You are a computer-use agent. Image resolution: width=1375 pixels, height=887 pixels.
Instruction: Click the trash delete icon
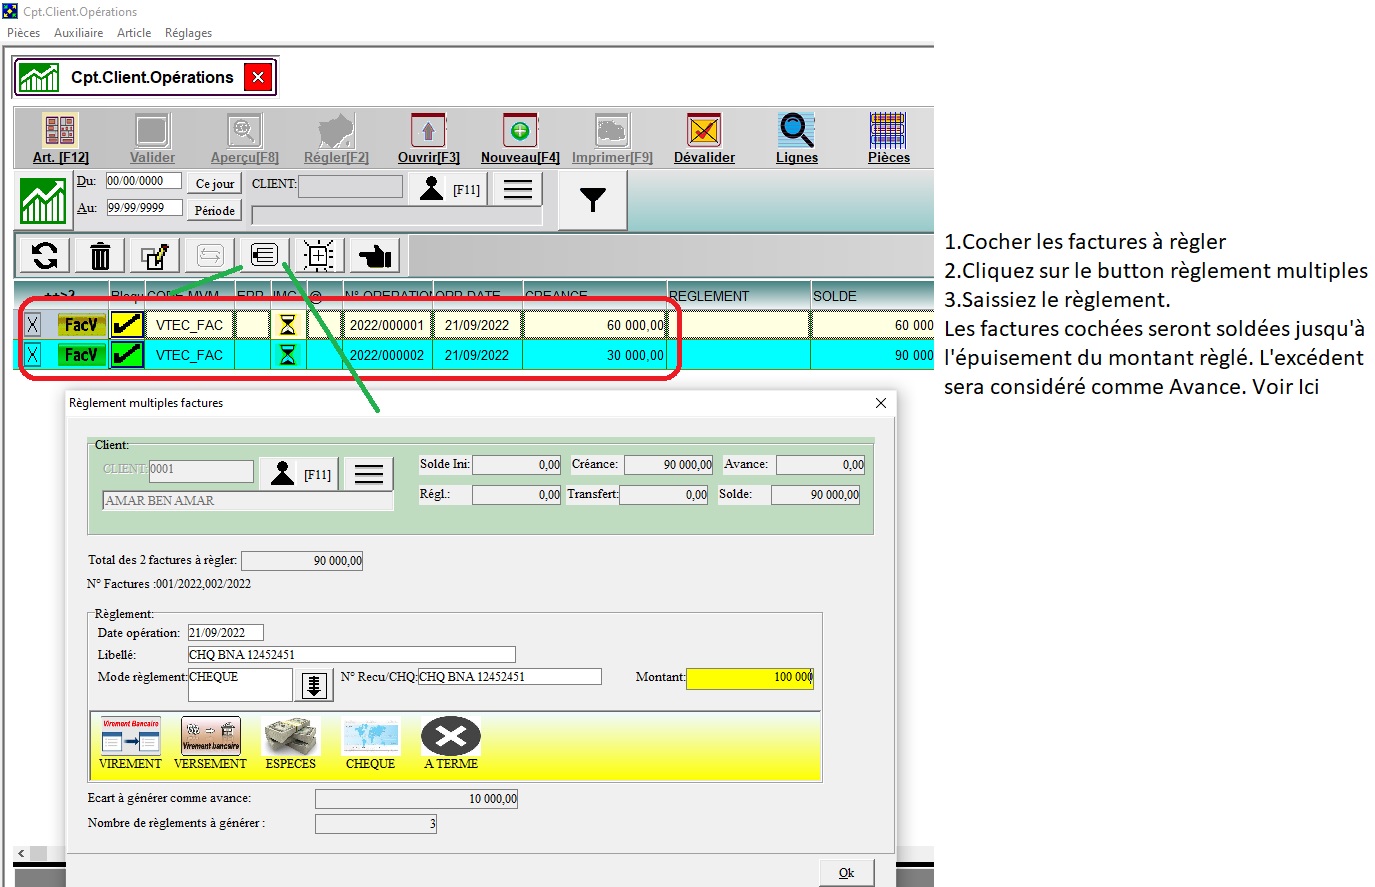coord(100,256)
